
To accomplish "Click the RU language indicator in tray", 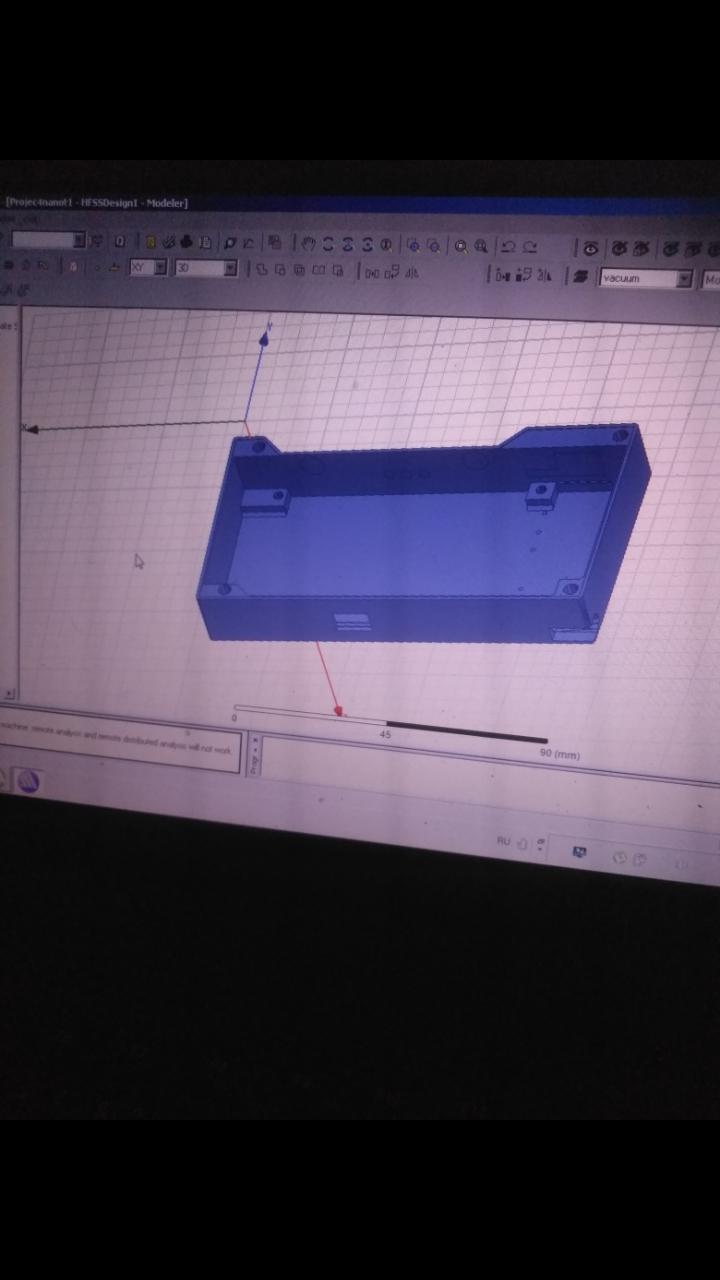I will (x=503, y=841).
